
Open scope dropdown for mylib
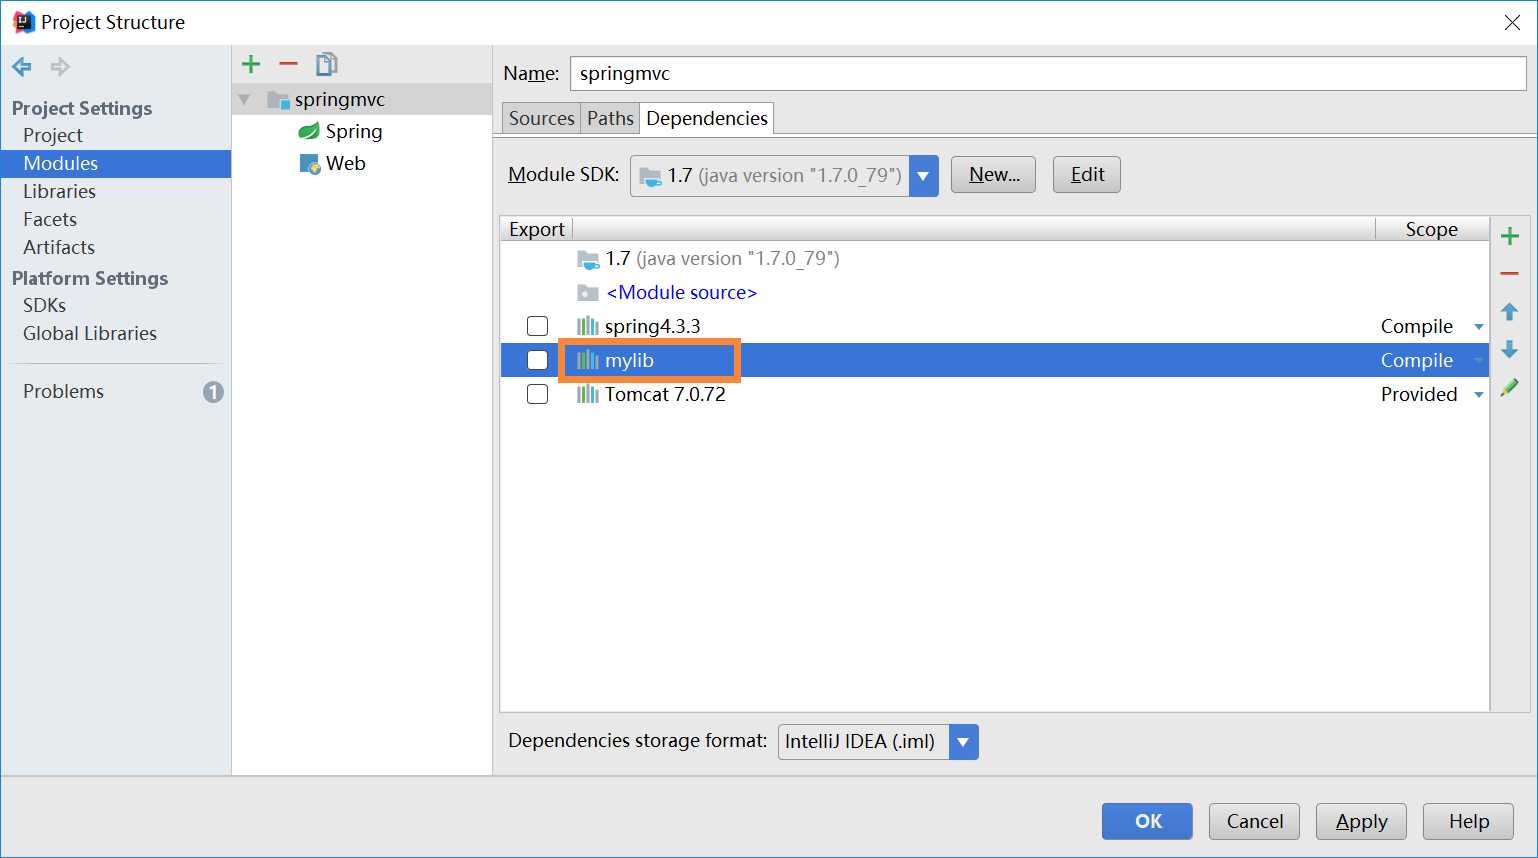tap(1478, 361)
